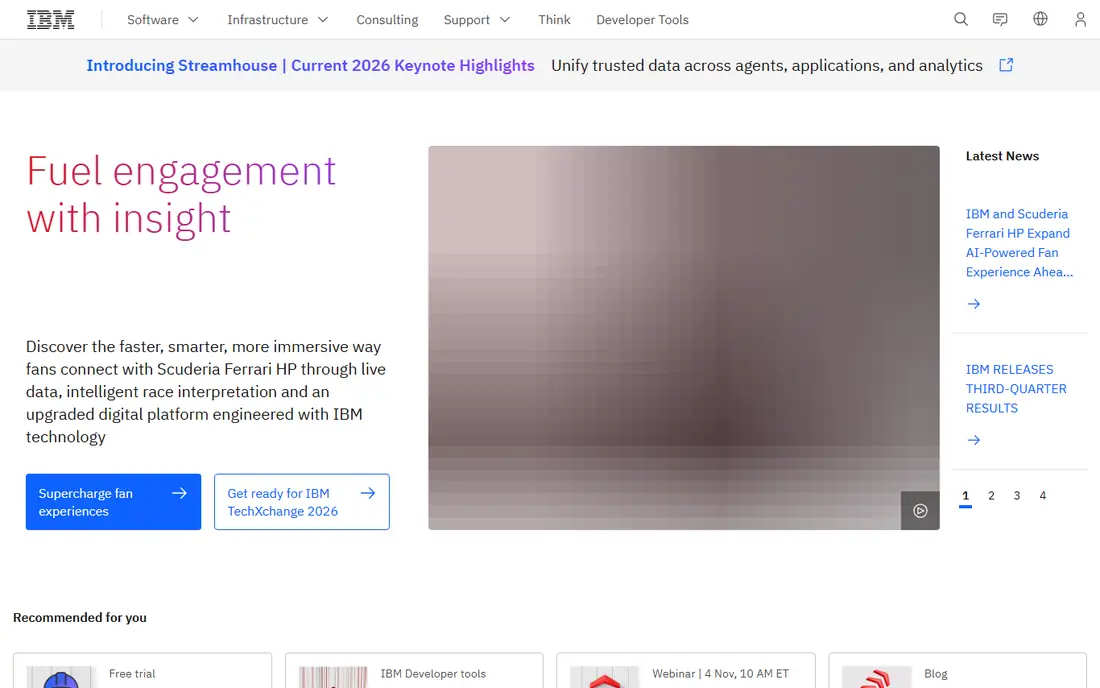1100x688 pixels.
Task: Open the globe region selector icon
Action: [x=1040, y=19]
